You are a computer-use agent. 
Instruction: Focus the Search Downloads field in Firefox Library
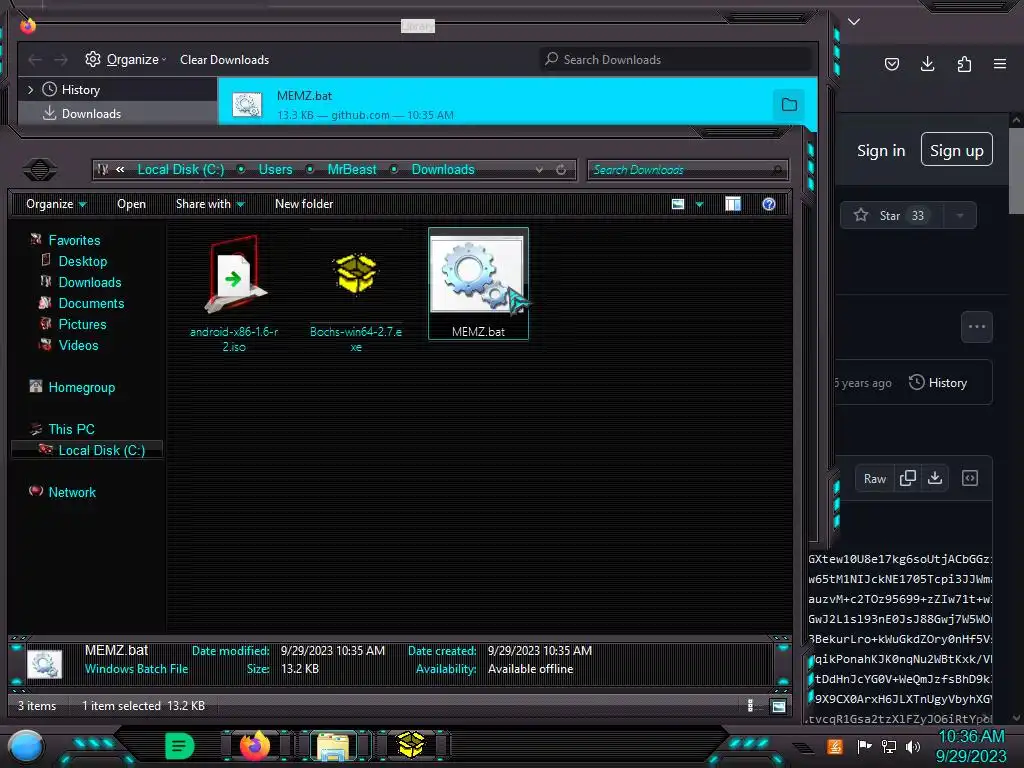(675, 59)
